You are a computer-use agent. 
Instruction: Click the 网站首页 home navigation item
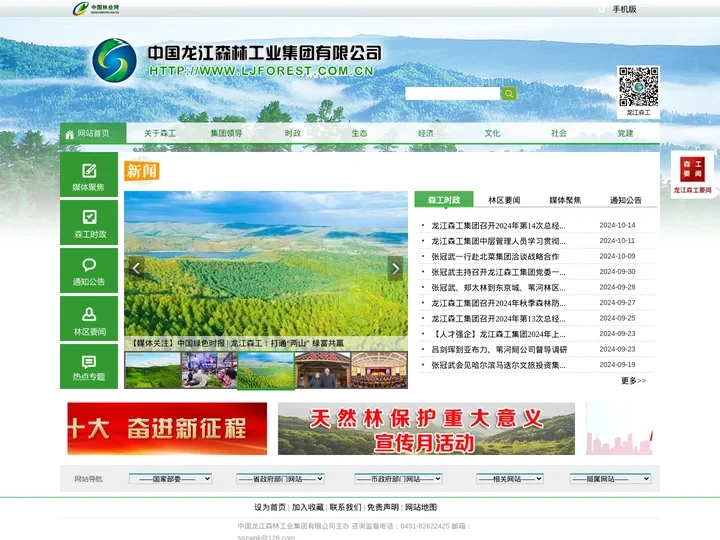pyautogui.click(x=93, y=133)
